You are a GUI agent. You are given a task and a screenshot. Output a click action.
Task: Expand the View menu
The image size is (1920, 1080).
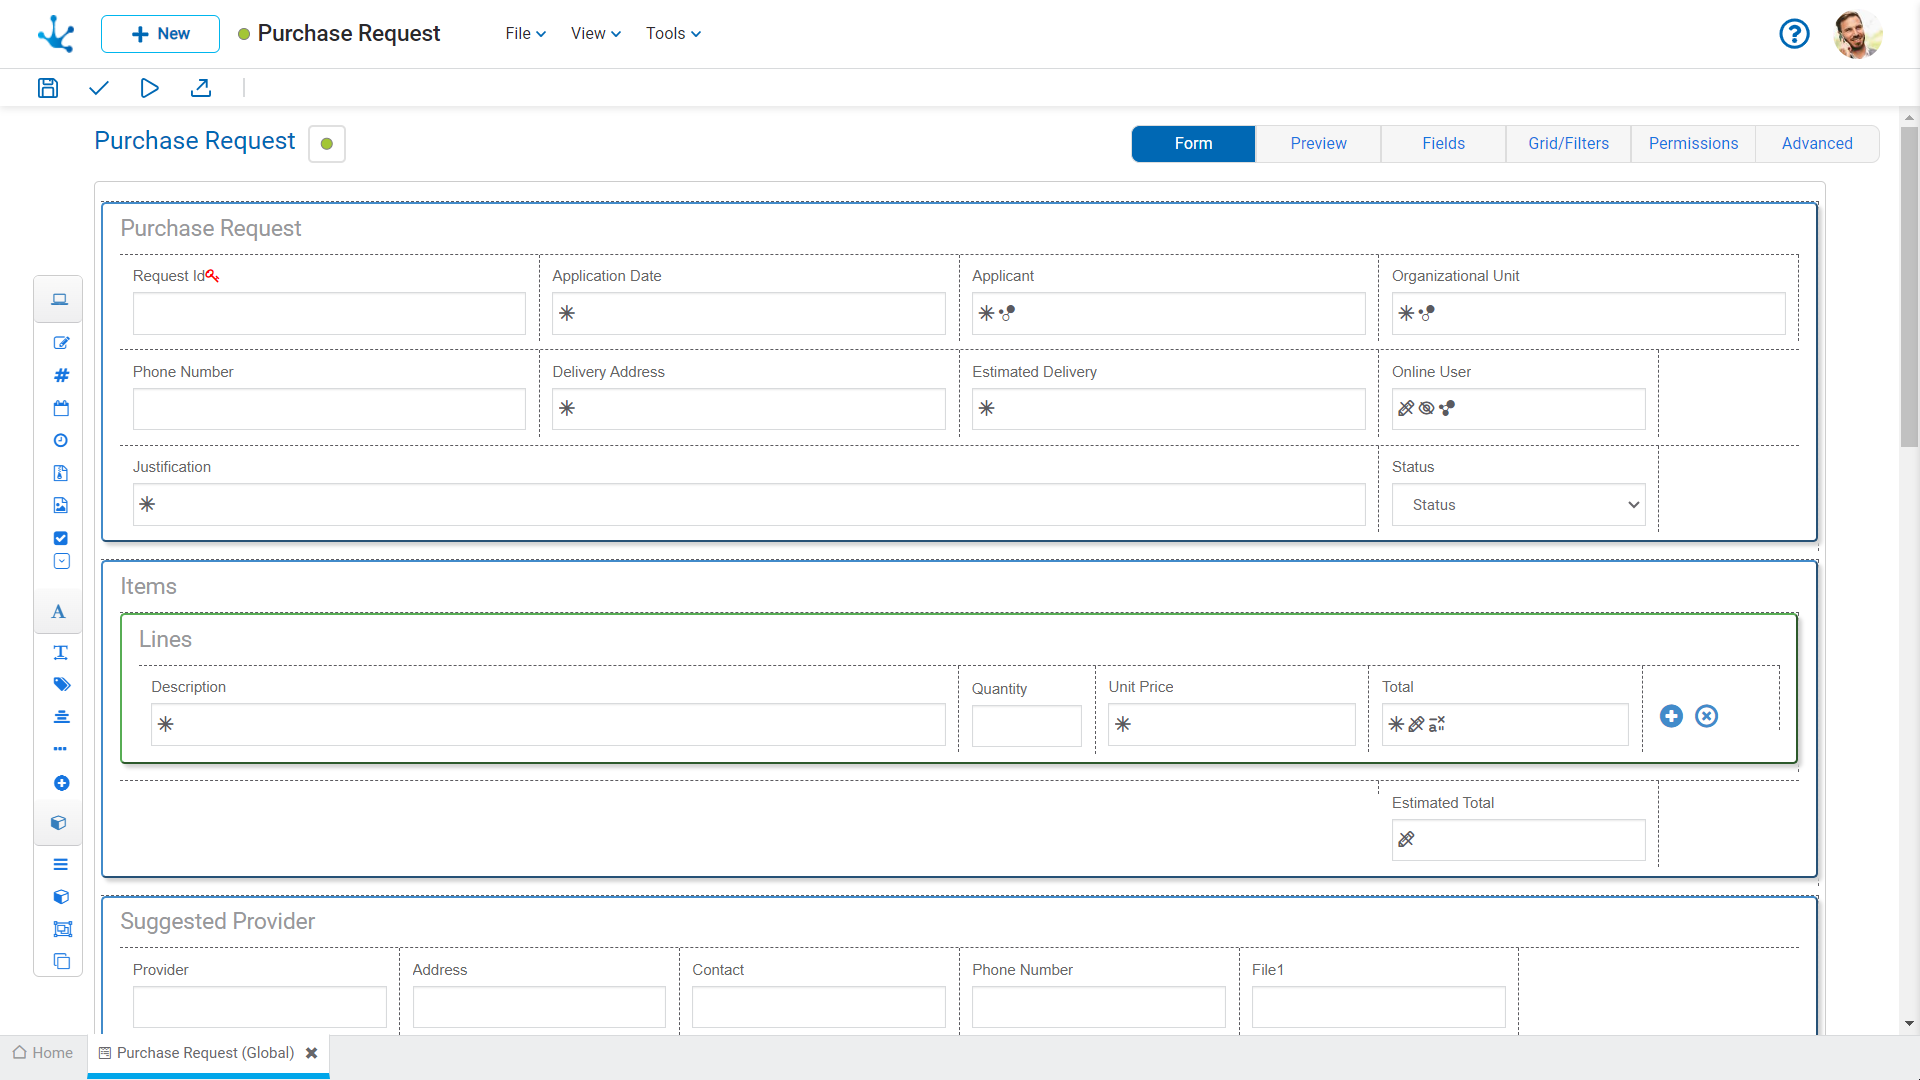click(592, 33)
